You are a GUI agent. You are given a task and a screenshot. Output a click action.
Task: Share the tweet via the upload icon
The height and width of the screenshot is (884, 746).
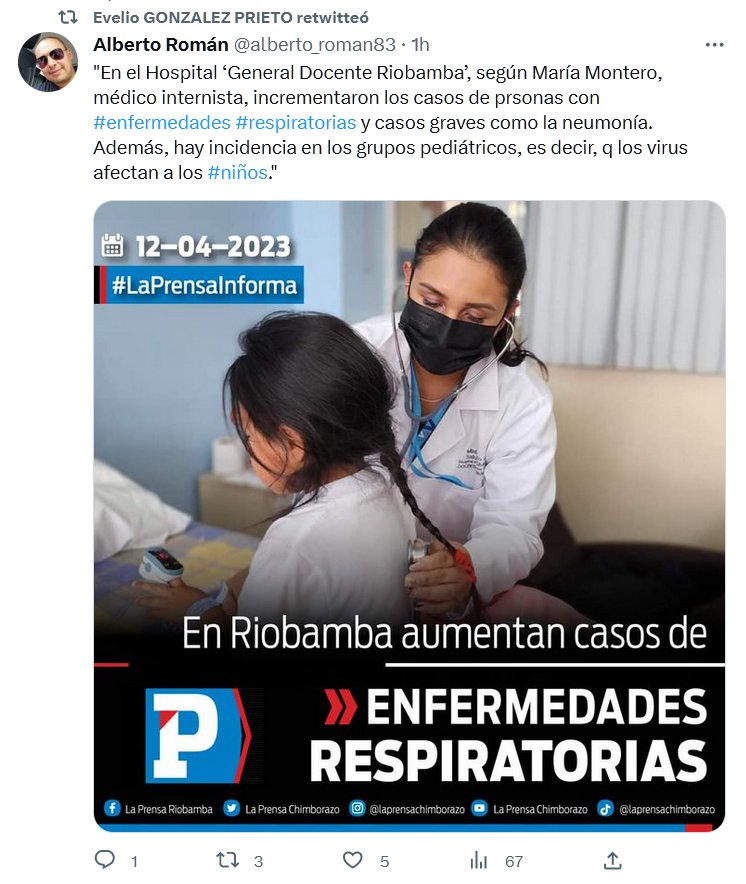click(x=612, y=860)
